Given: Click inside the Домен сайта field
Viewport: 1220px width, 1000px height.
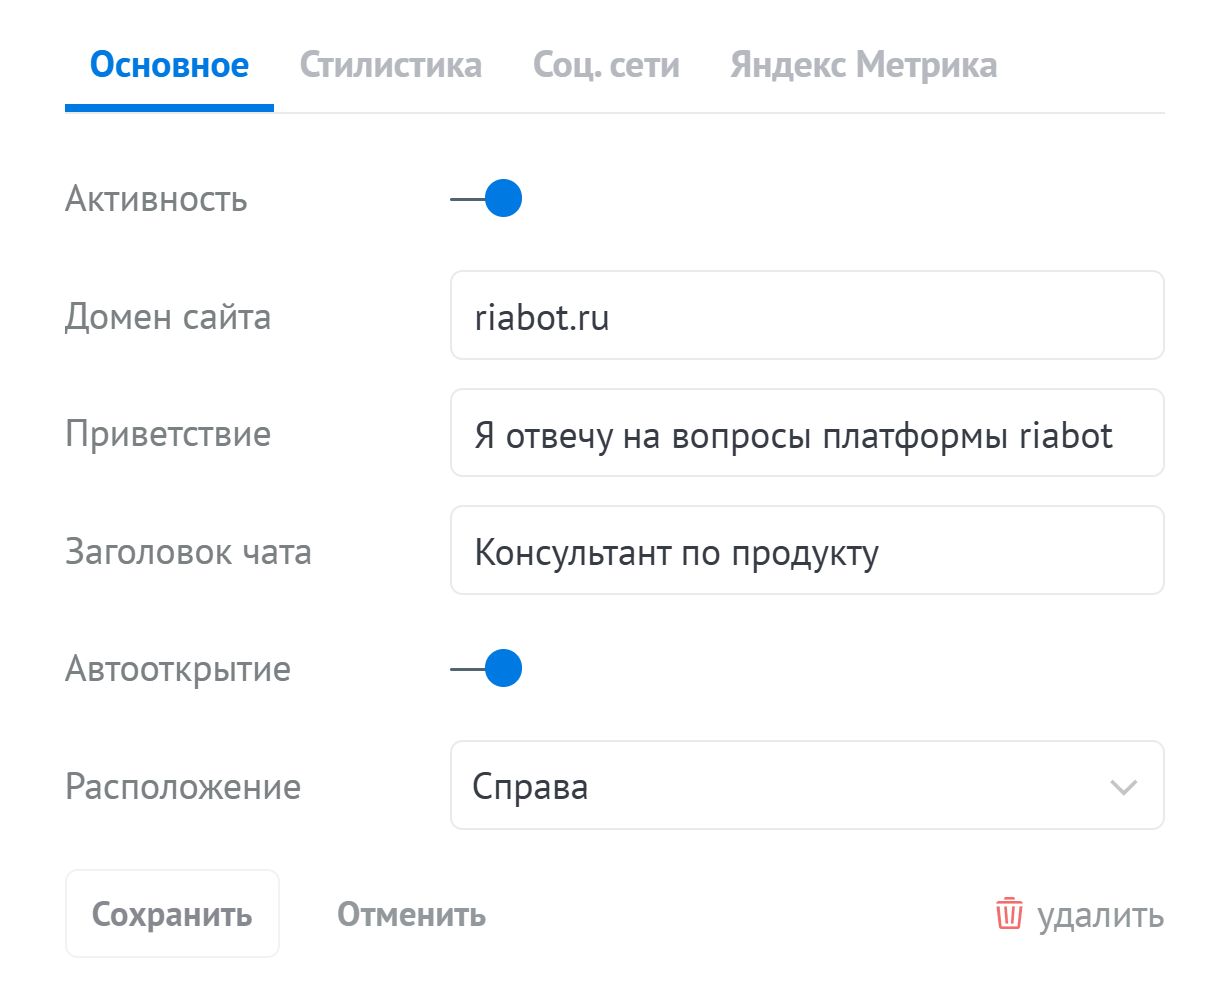Looking at the screenshot, I should tap(807, 315).
